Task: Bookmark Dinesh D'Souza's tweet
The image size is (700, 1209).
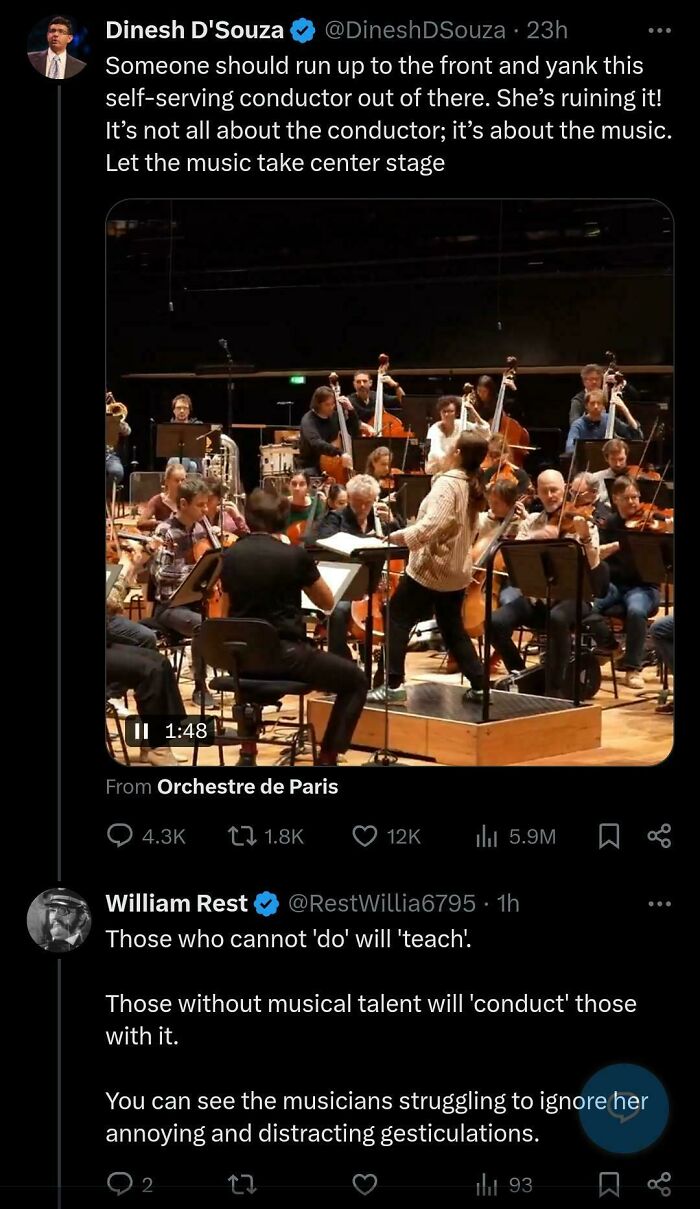Action: [609, 837]
